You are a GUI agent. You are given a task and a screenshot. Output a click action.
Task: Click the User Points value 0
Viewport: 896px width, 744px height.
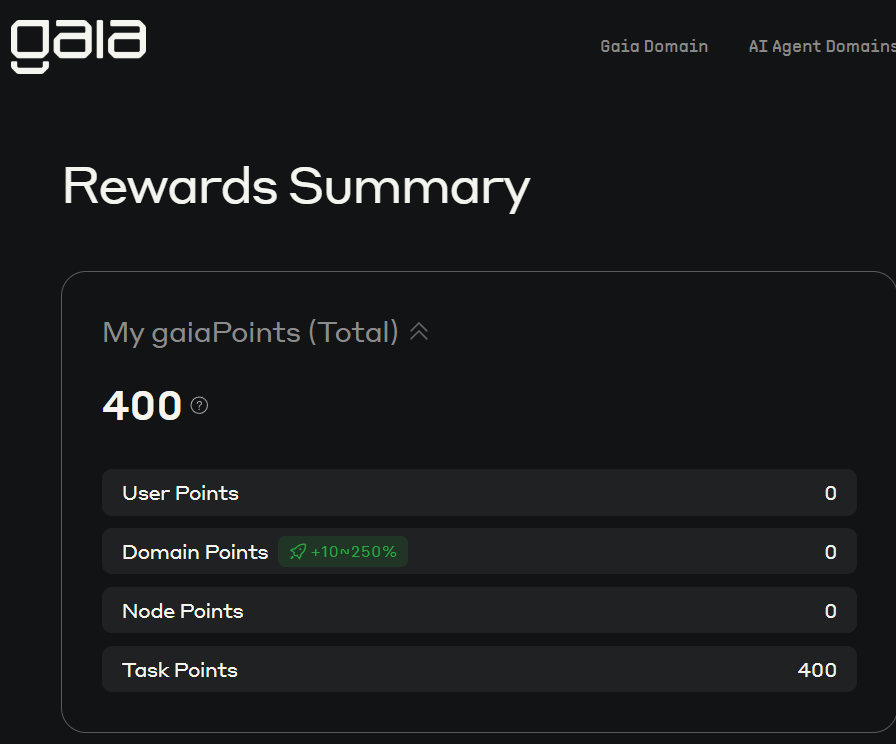coord(830,493)
